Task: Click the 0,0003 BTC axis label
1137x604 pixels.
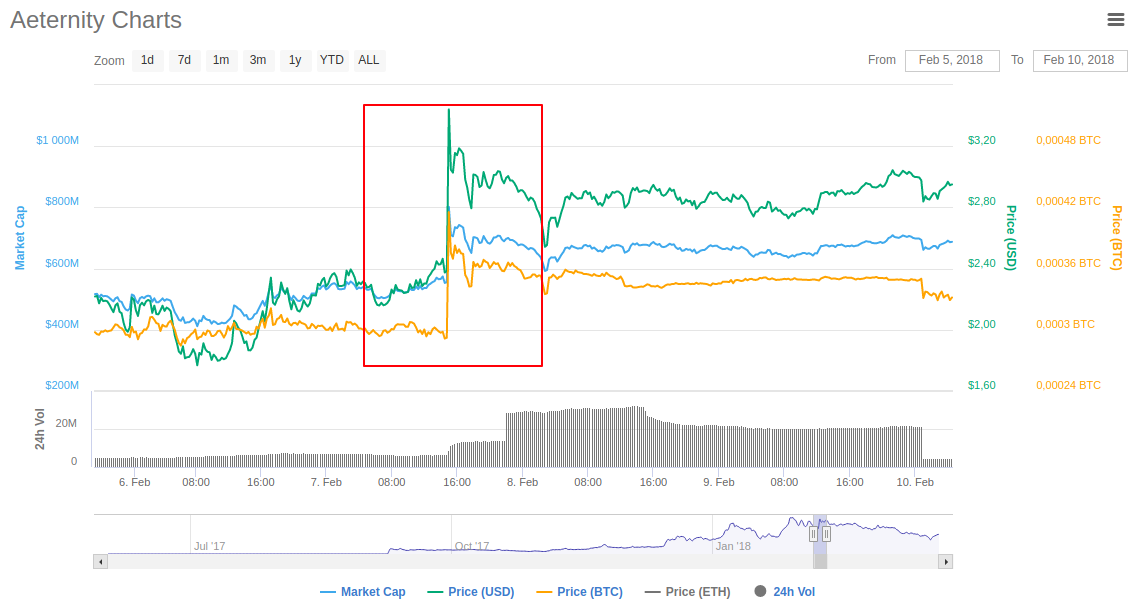Action: [1065, 324]
